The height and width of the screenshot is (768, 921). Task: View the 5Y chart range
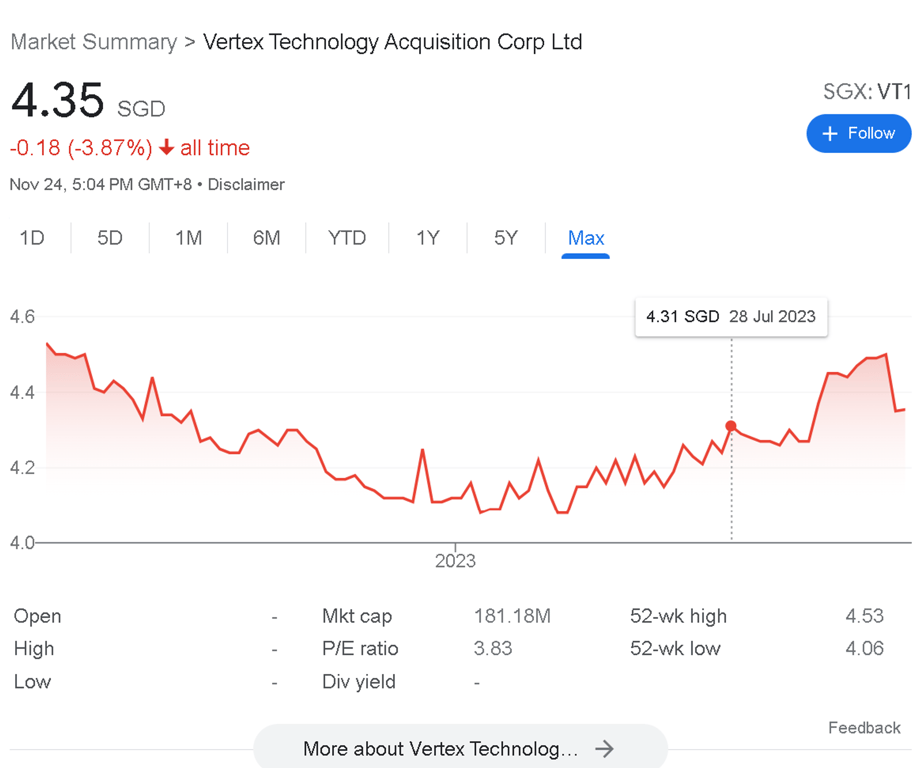click(506, 238)
